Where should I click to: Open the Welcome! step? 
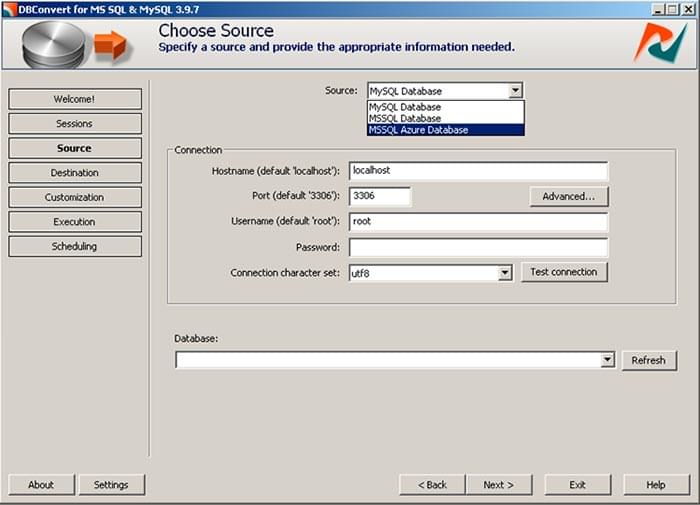tap(75, 99)
